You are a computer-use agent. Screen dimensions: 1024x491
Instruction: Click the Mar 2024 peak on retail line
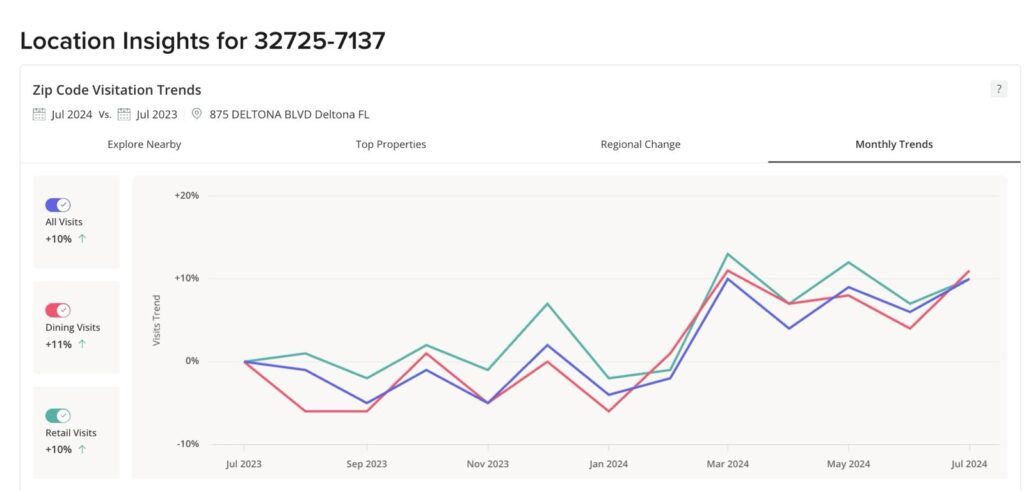[x=728, y=253]
